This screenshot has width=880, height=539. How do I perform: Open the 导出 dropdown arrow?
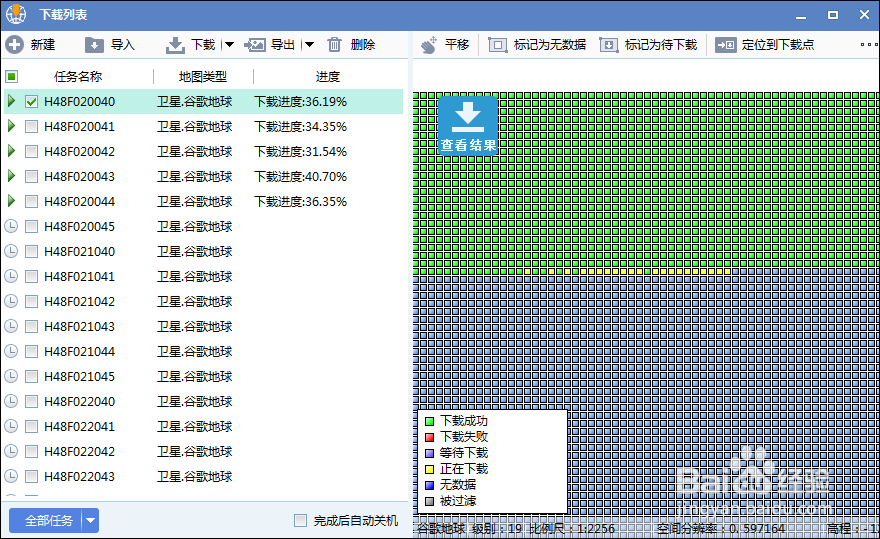point(309,45)
